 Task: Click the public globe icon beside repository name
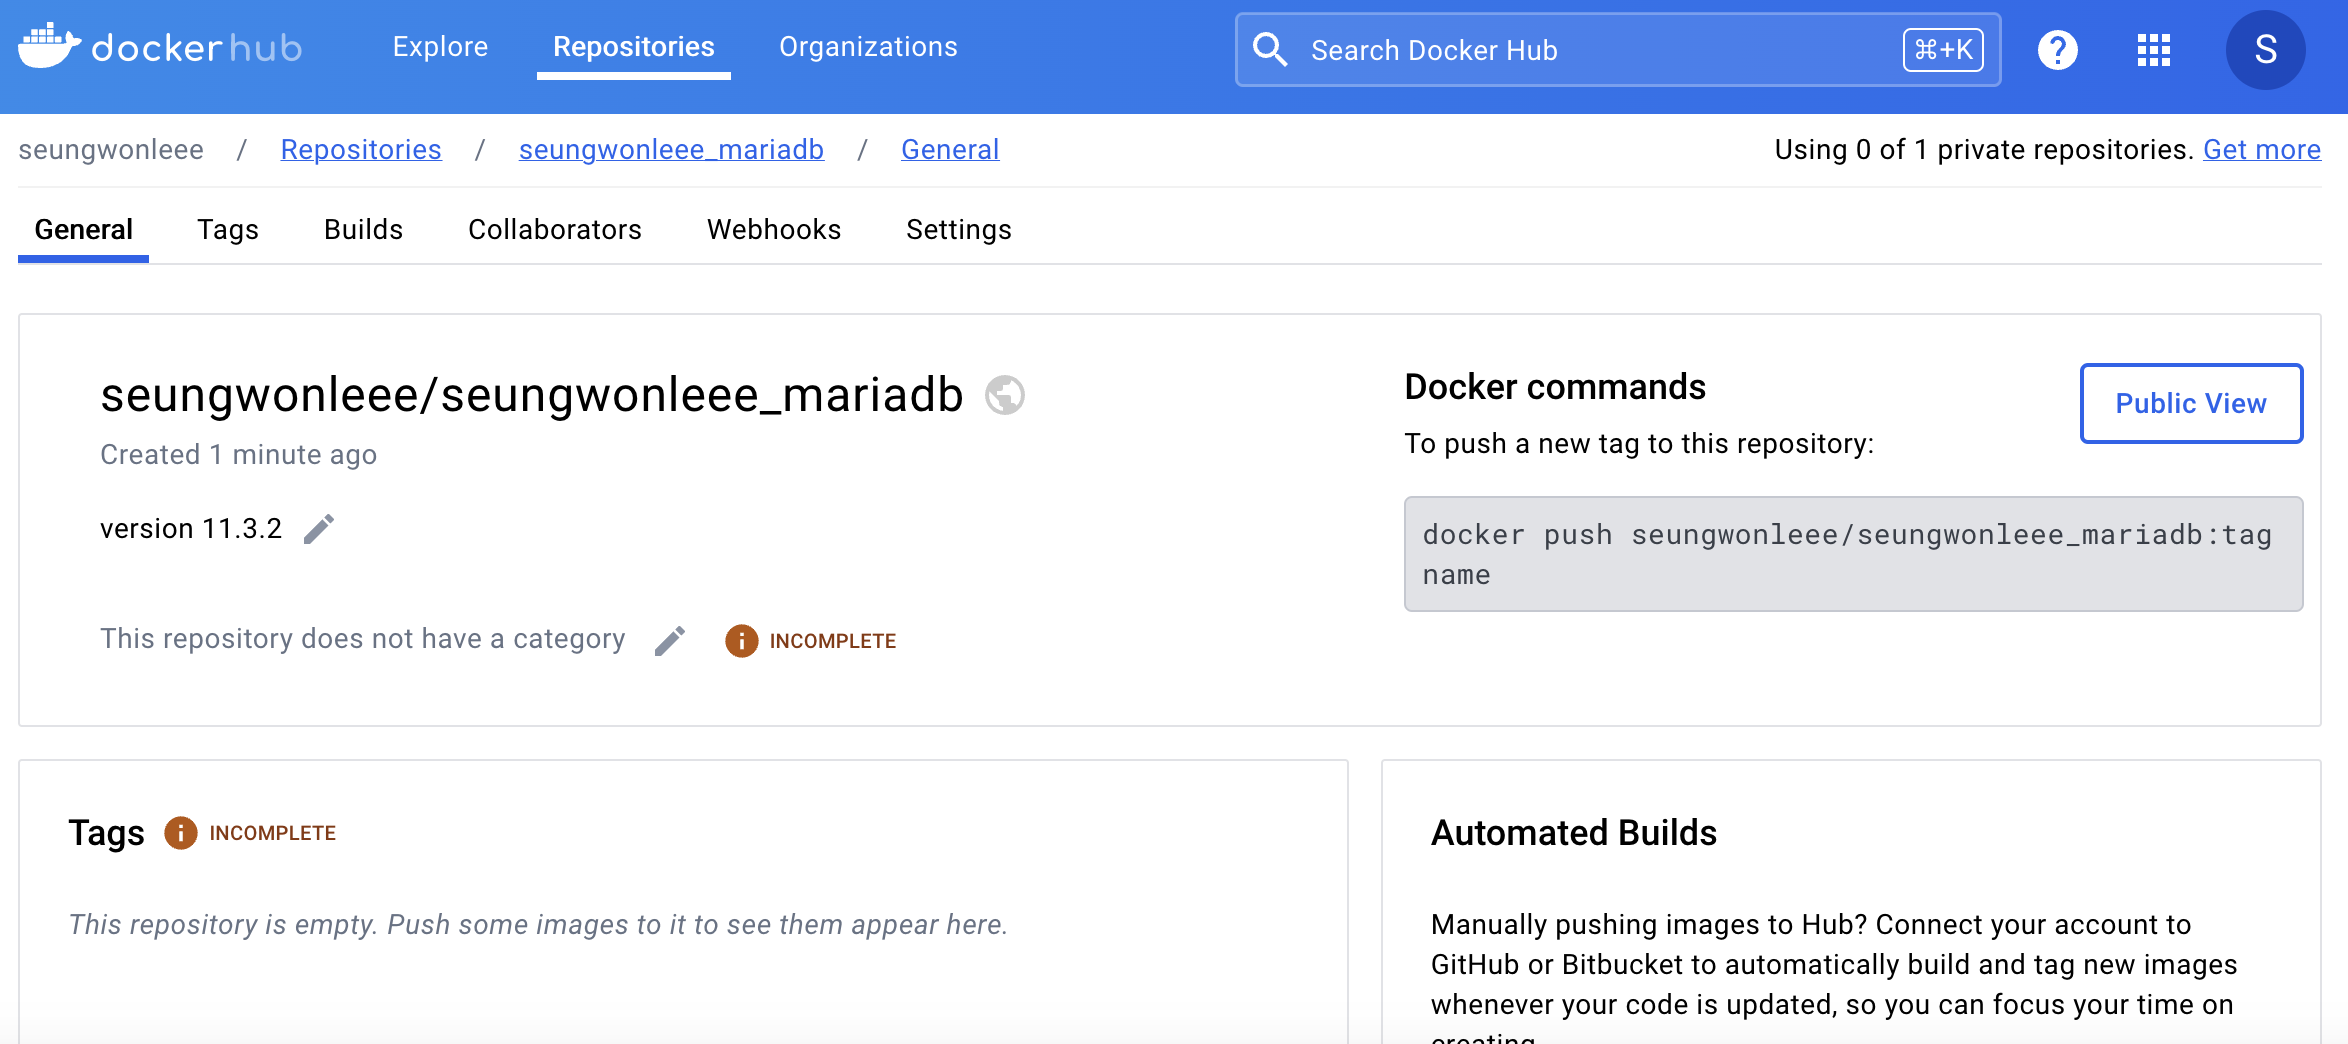pyautogui.click(x=1004, y=395)
